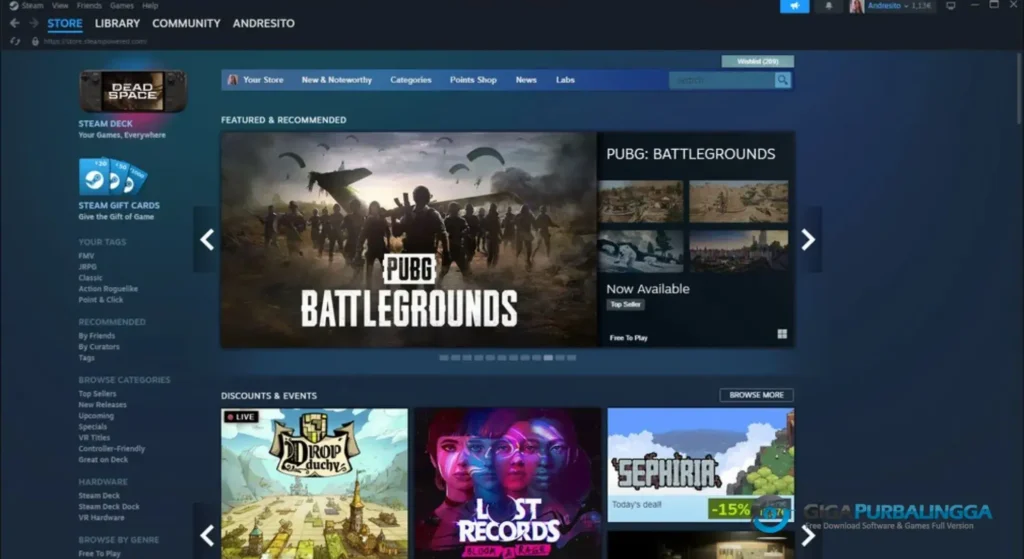Open the PUBG Battlegrounds main banner
The height and width of the screenshot is (559, 1024).
[409, 240]
